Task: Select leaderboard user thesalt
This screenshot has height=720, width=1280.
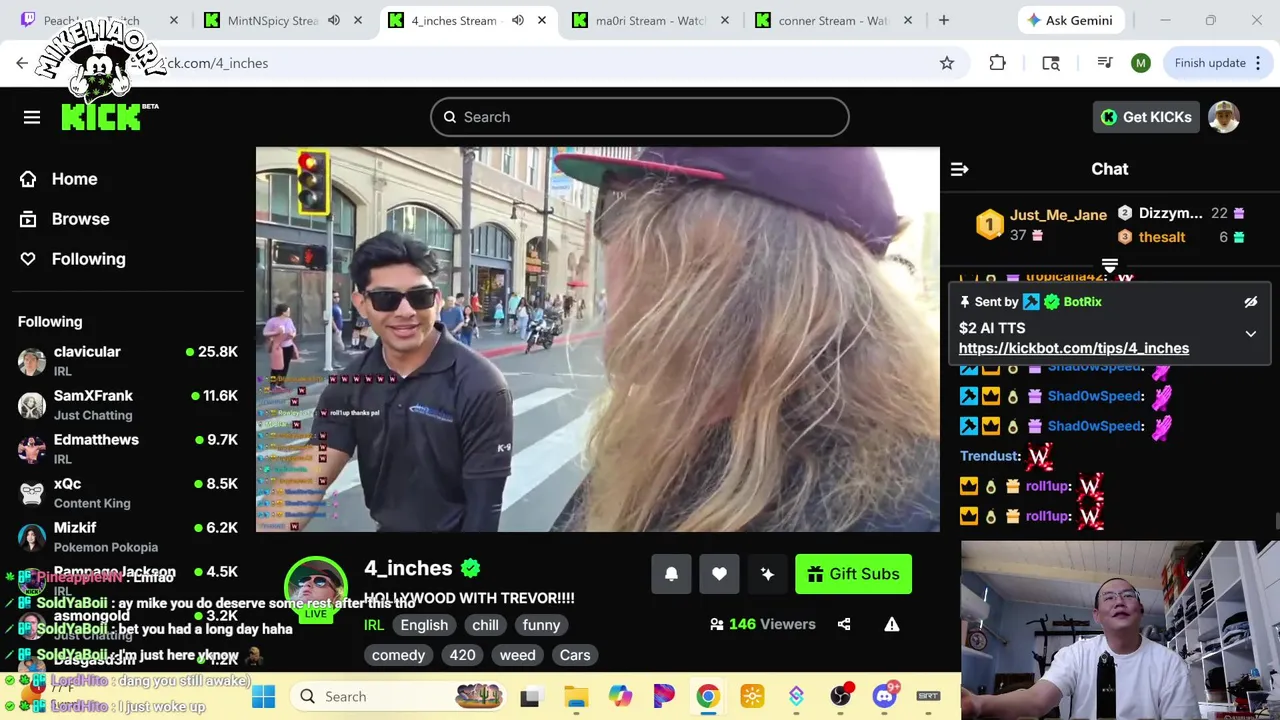Action: [1161, 237]
